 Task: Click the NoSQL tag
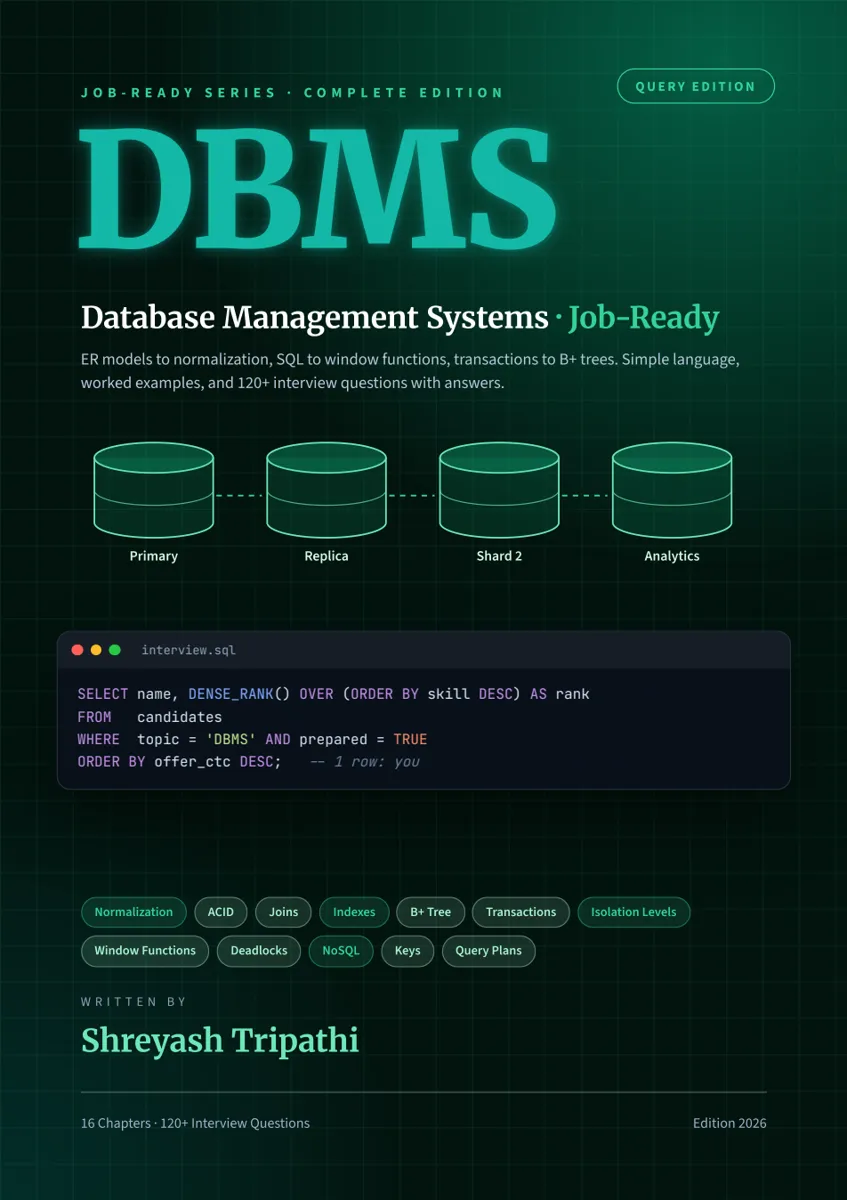tap(341, 951)
